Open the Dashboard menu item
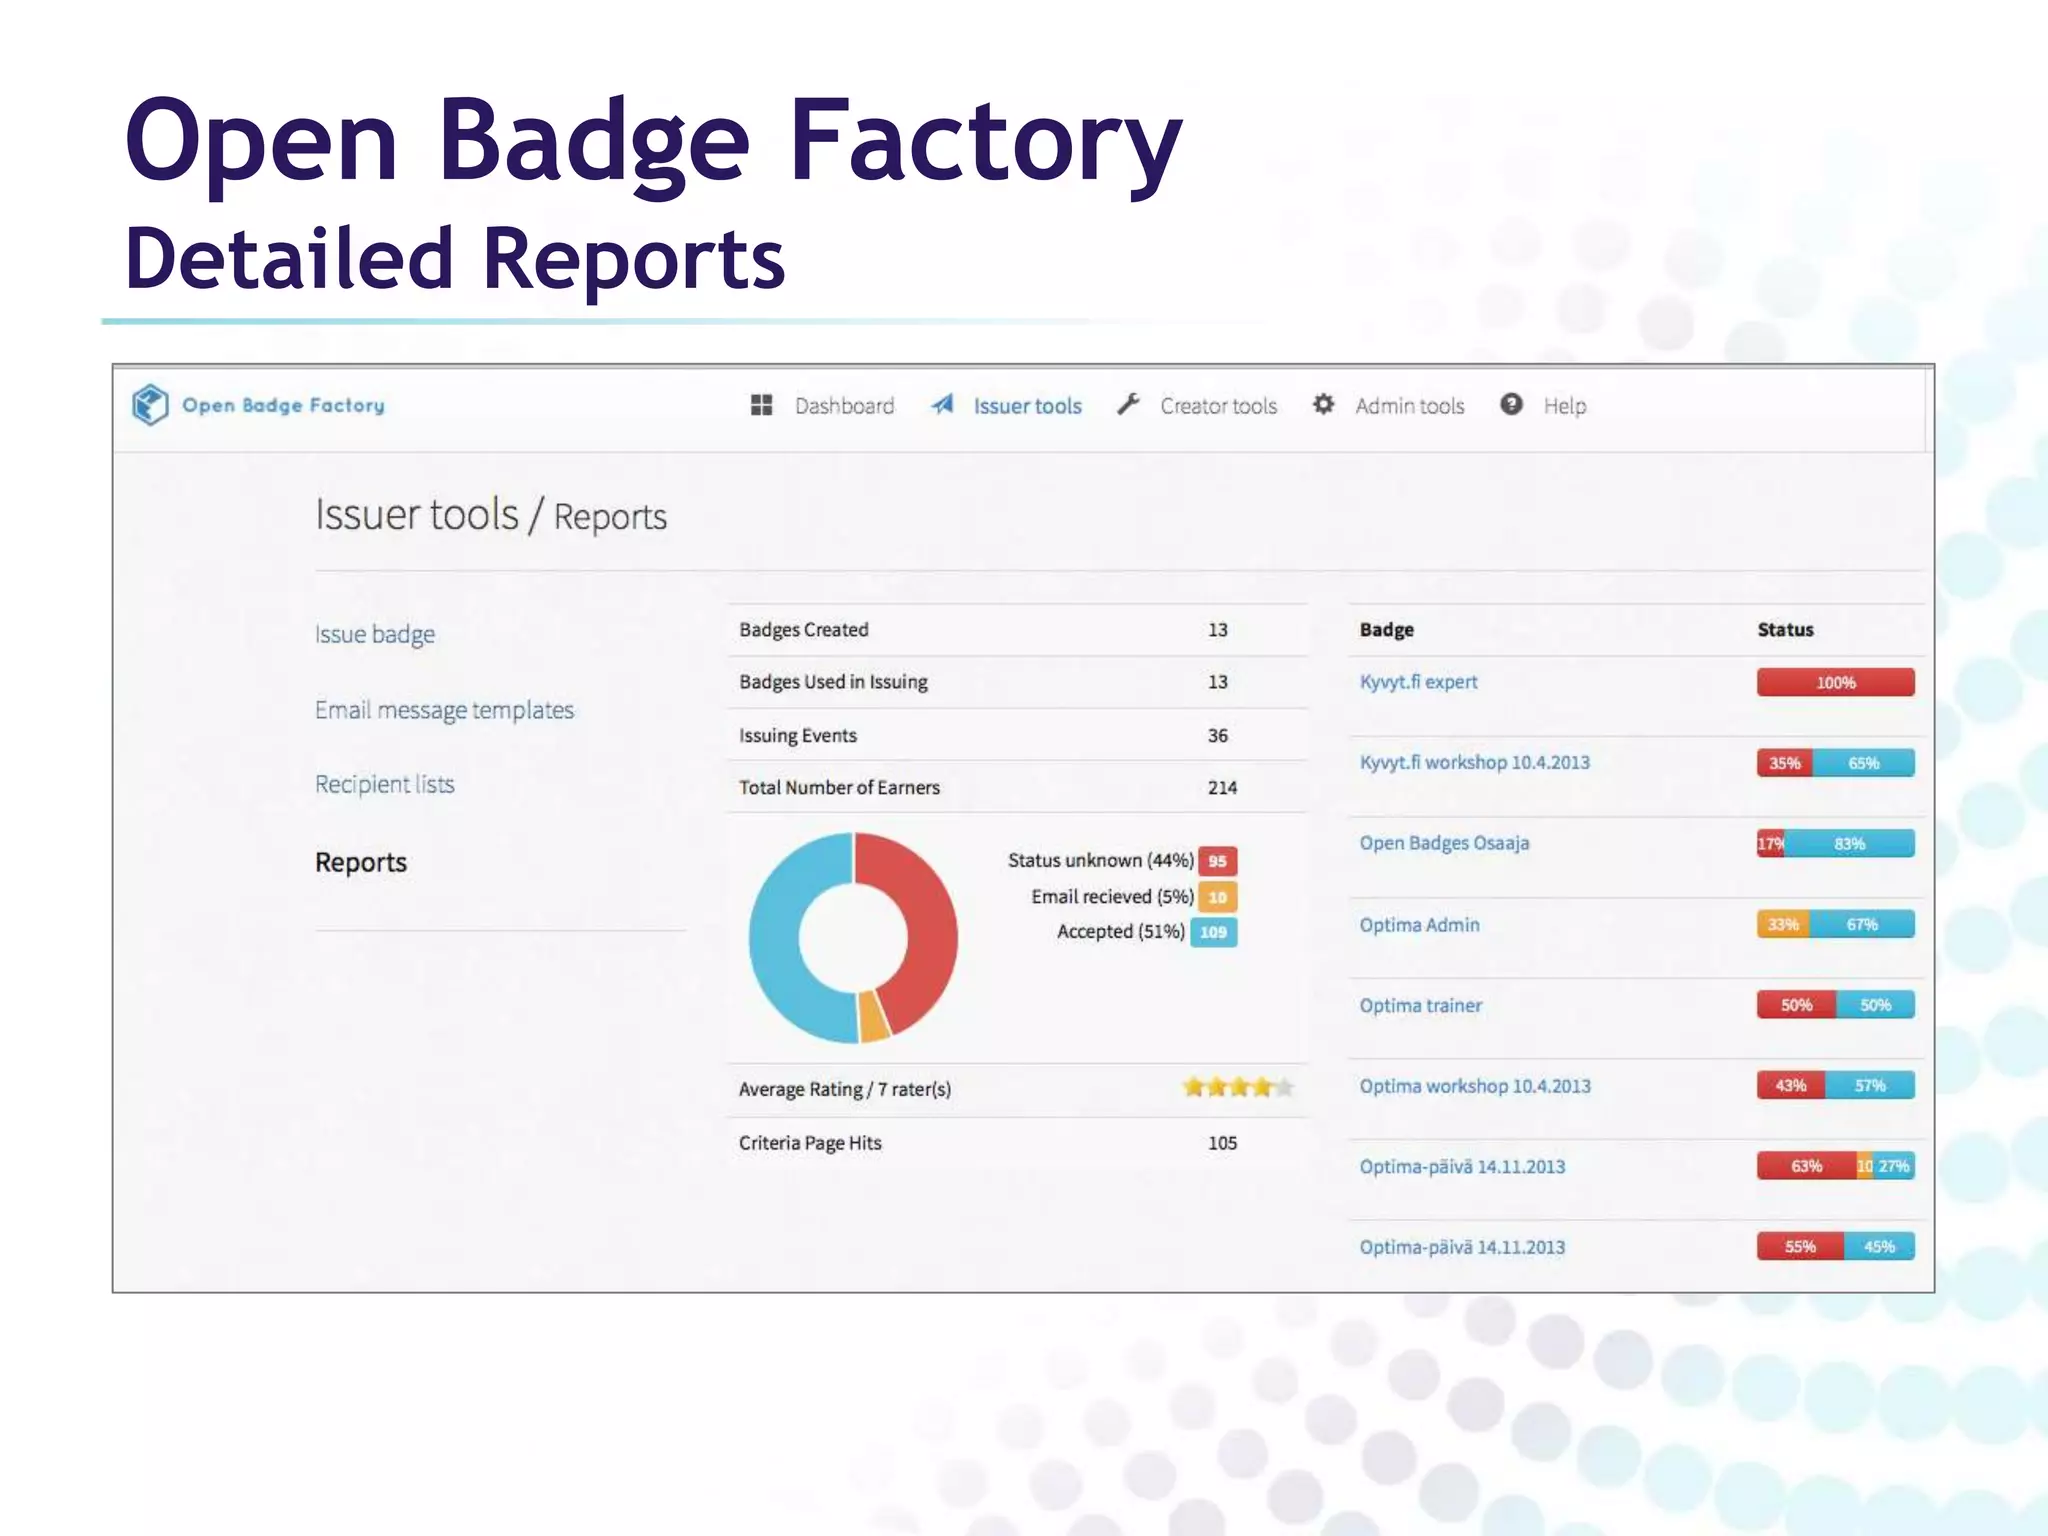2048x1536 pixels. pyautogui.click(x=844, y=406)
